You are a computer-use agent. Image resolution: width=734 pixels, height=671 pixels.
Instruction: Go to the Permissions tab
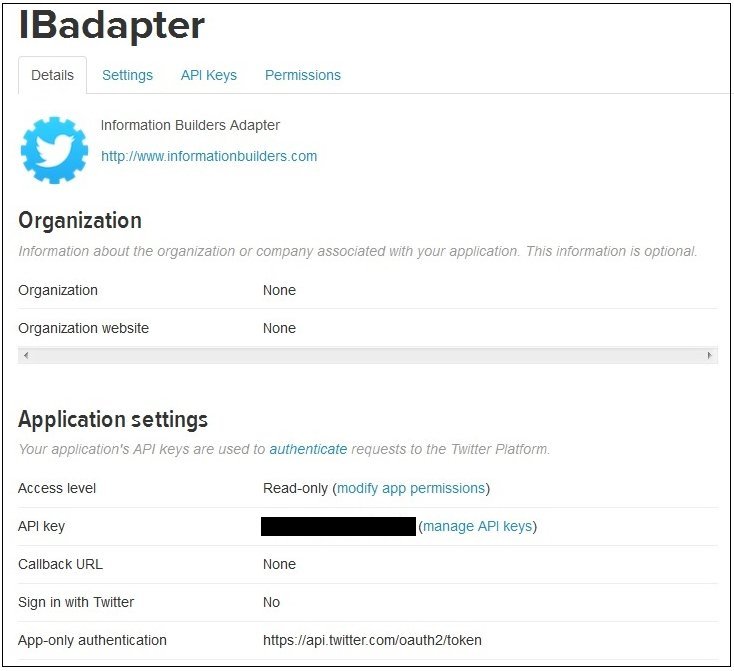pos(303,75)
